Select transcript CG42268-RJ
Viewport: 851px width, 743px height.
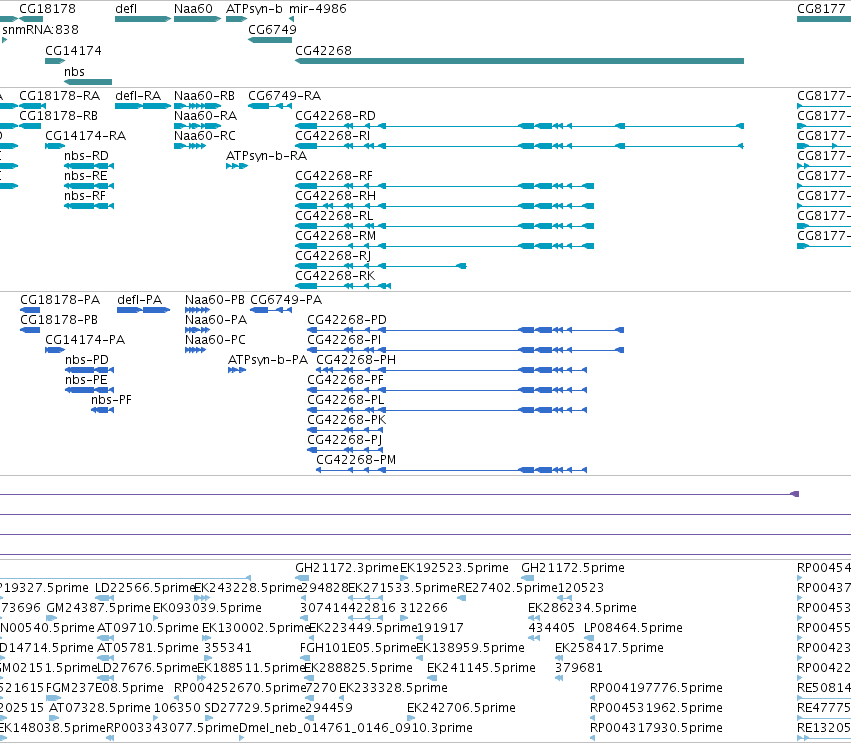(333, 256)
